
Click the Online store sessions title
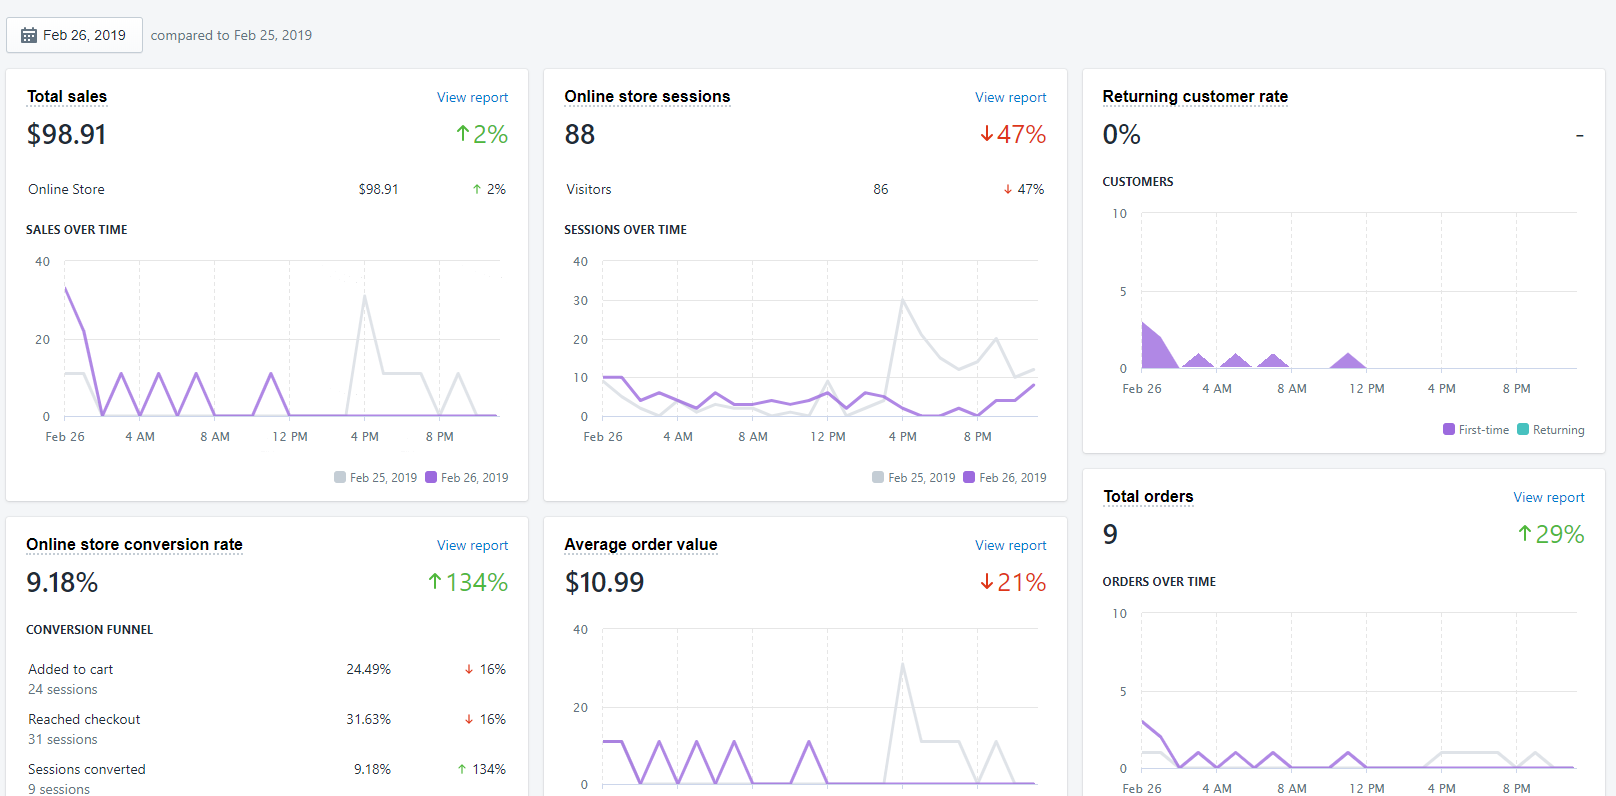[x=647, y=97]
